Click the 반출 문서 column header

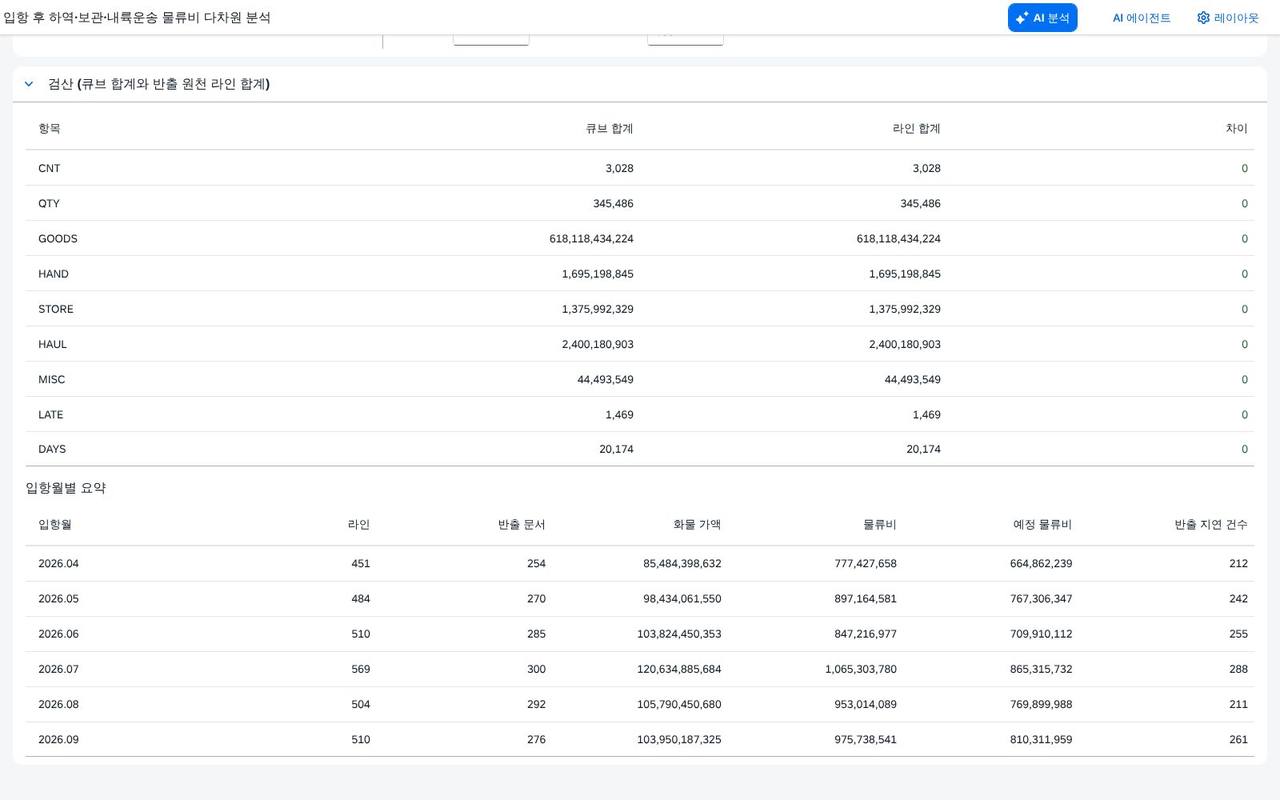pyautogui.click(x=522, y=524)
